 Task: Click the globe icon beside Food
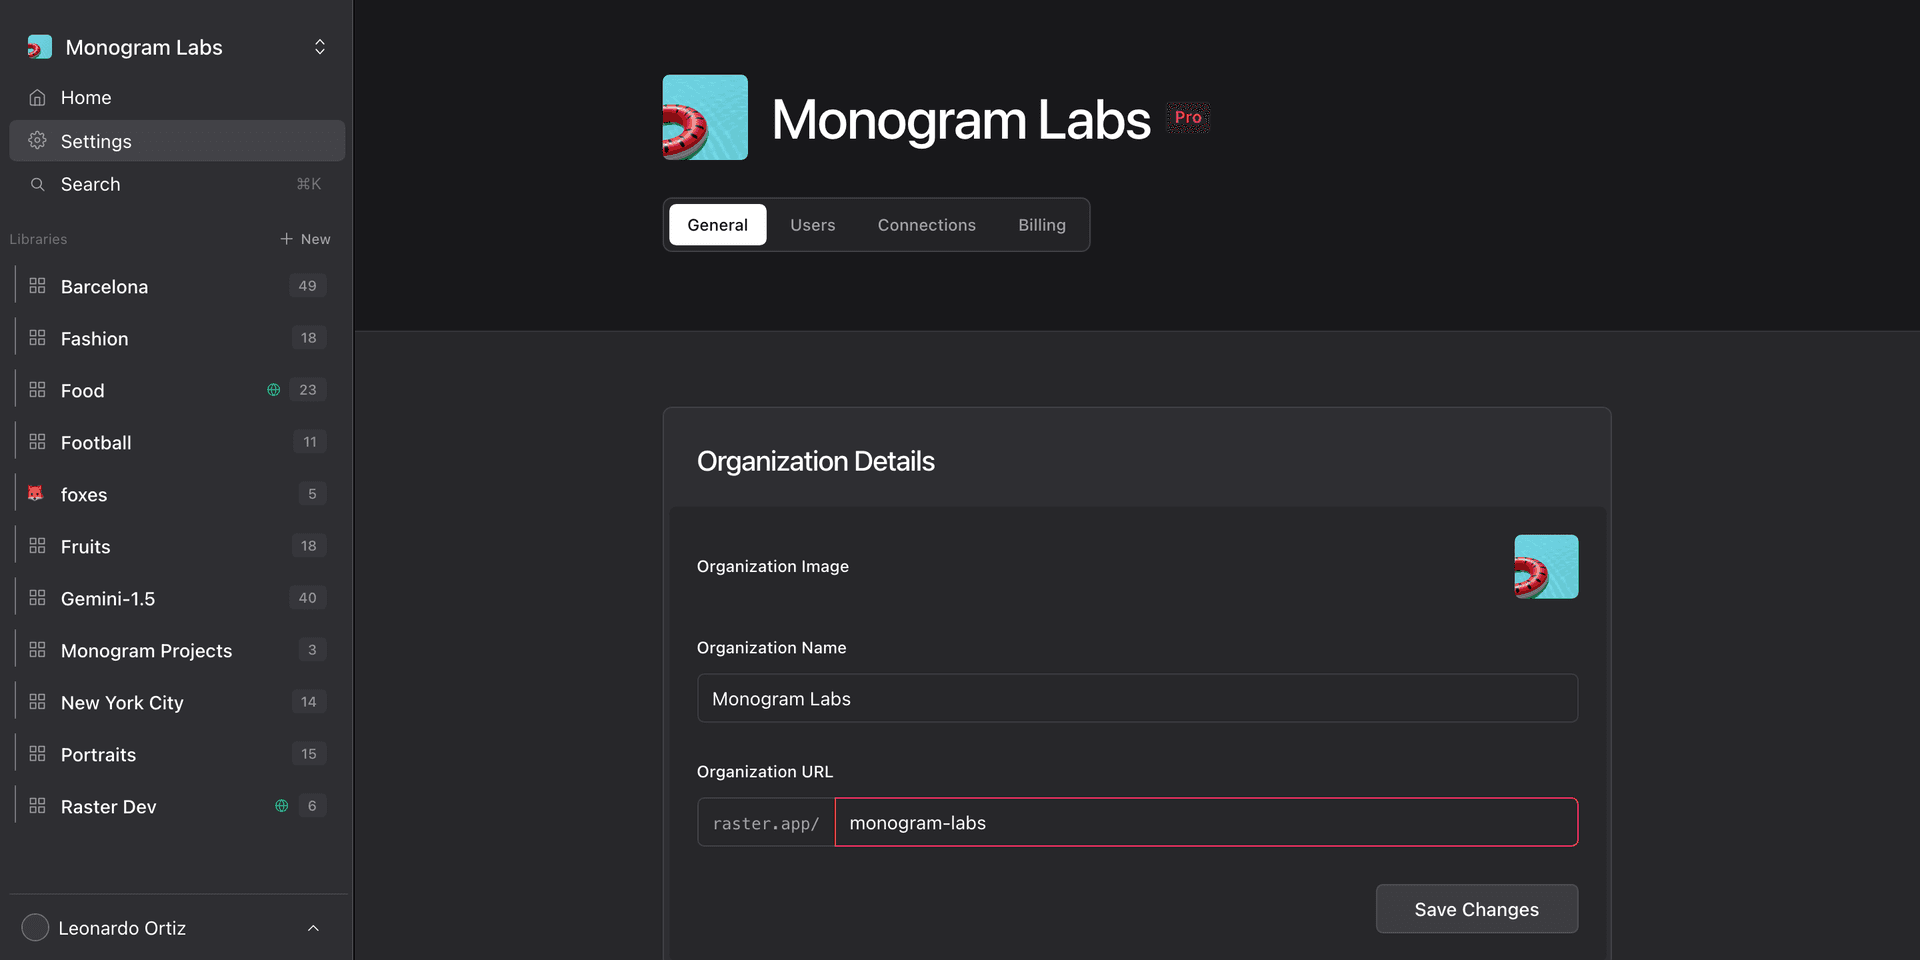[273, 390]
